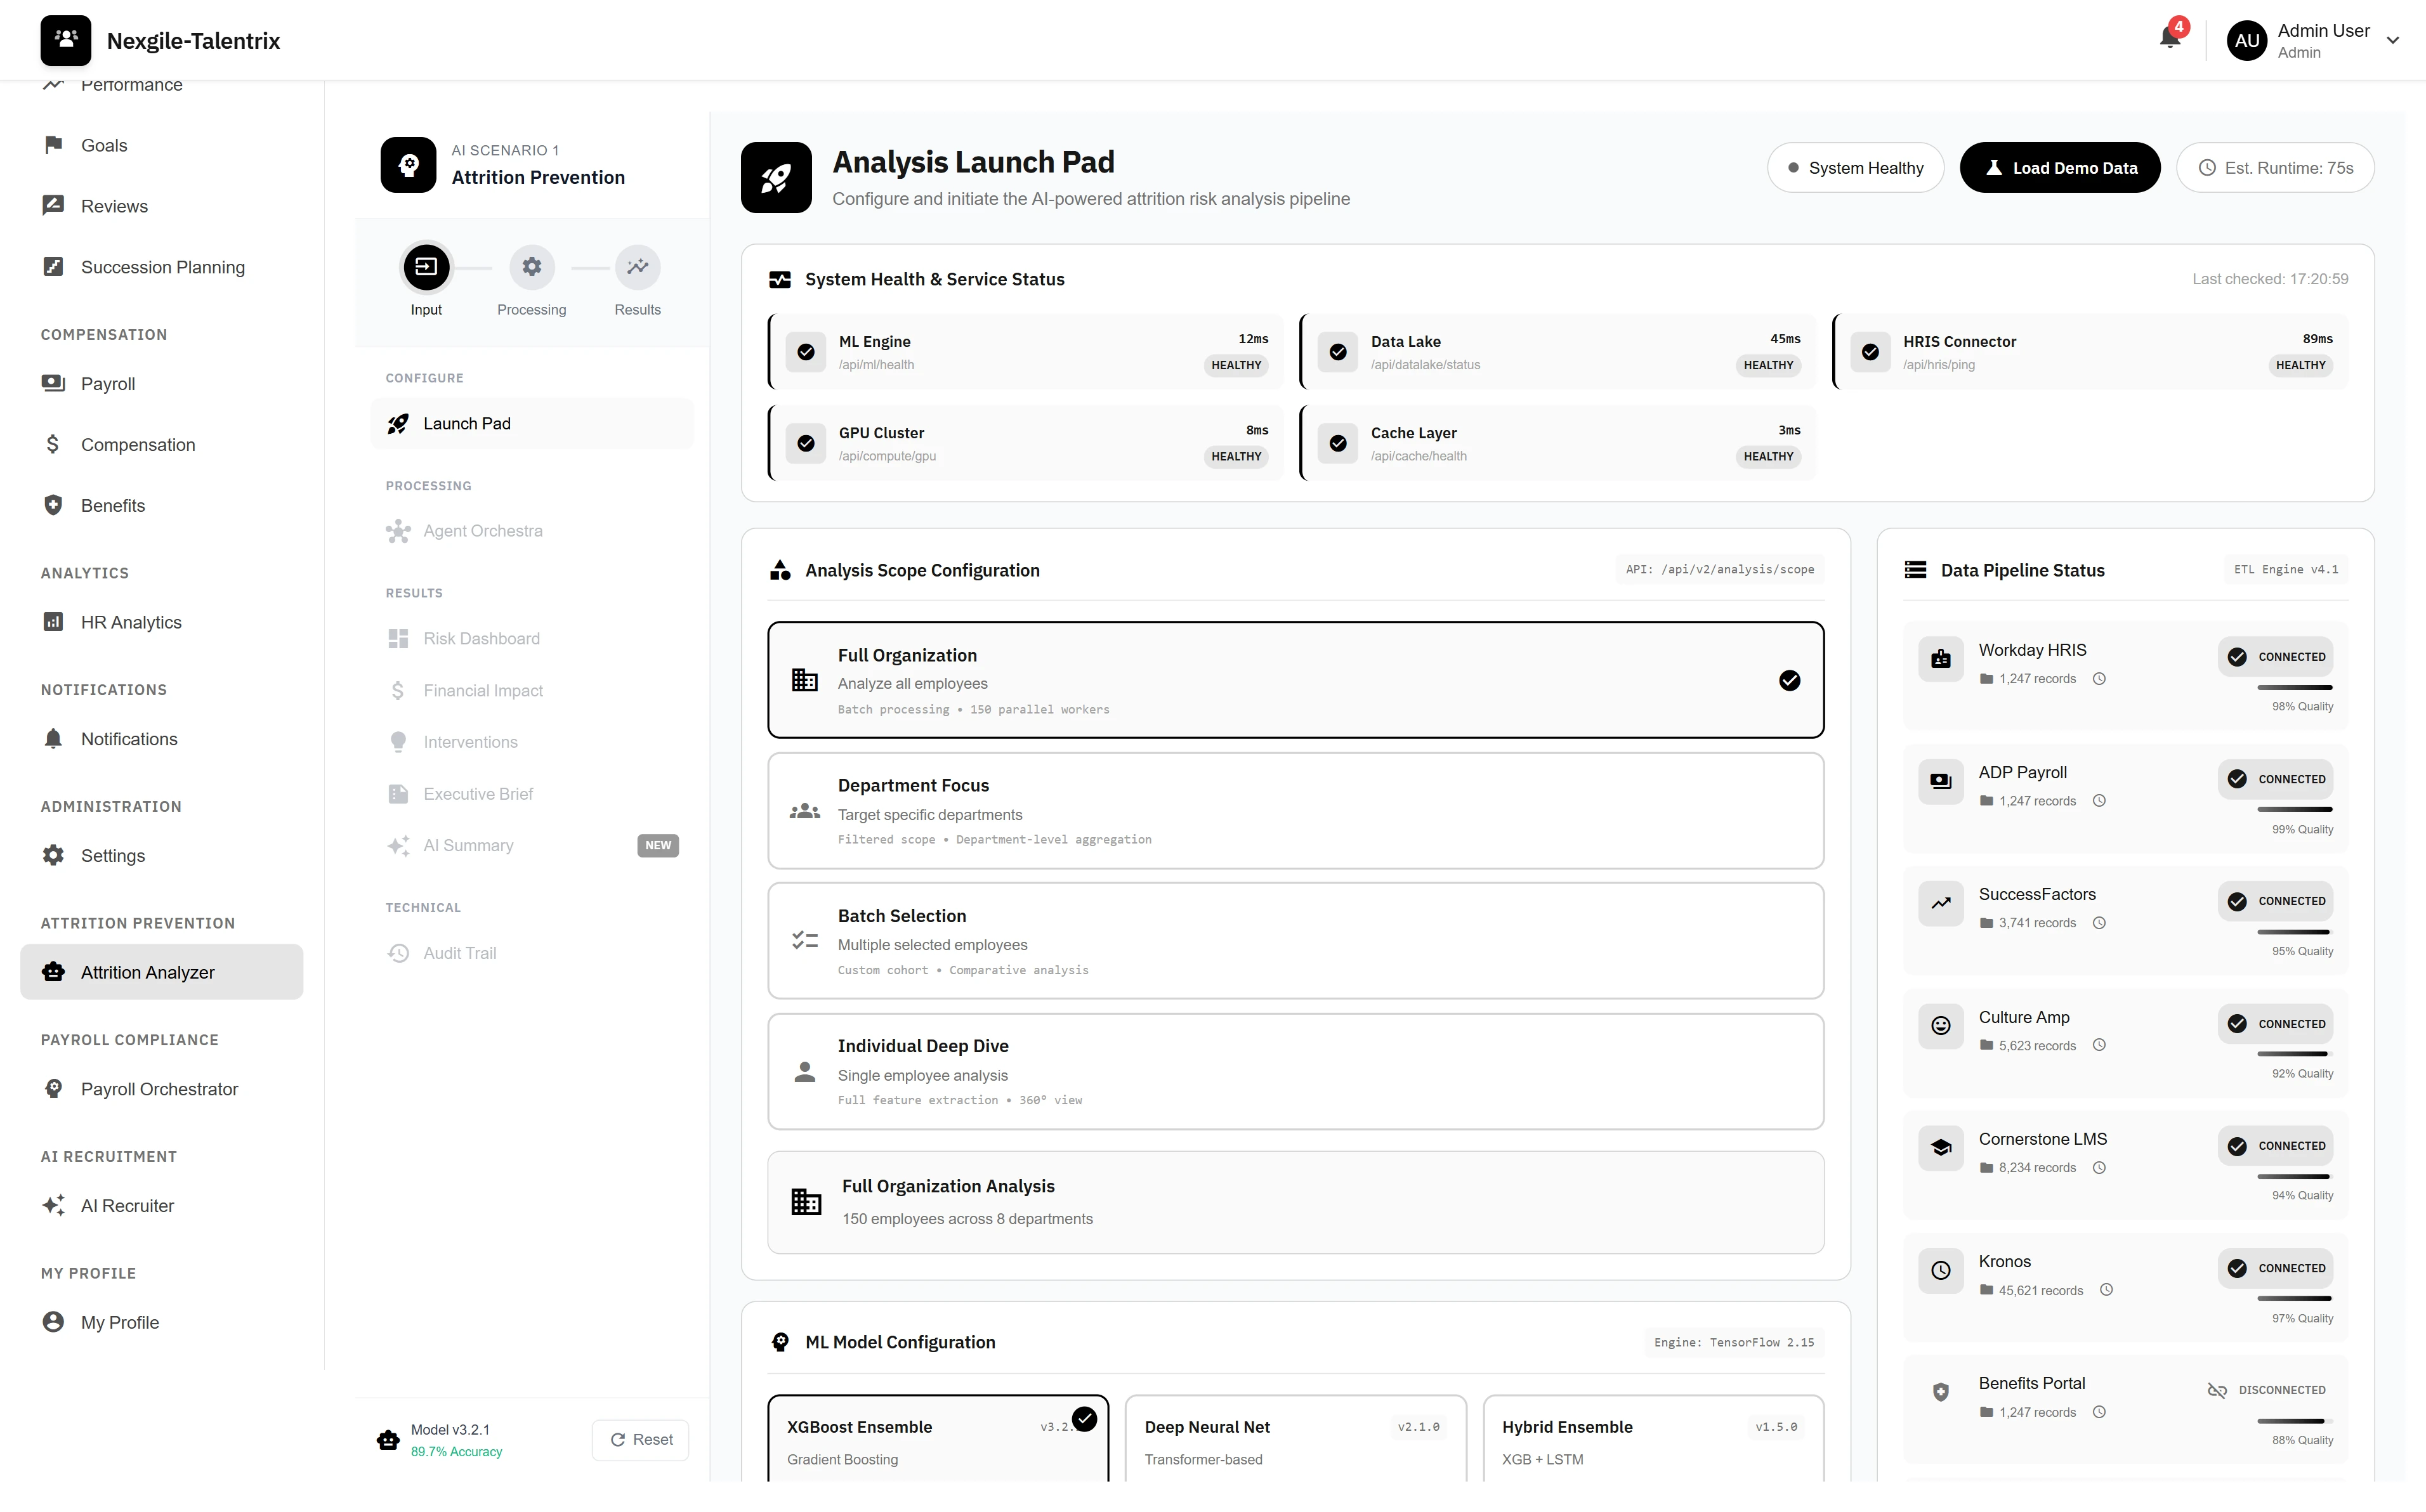This screenshot has height=1512, width=2426.
Task: Open the Agent Orchestra processing panel
Action: point(483,530)
